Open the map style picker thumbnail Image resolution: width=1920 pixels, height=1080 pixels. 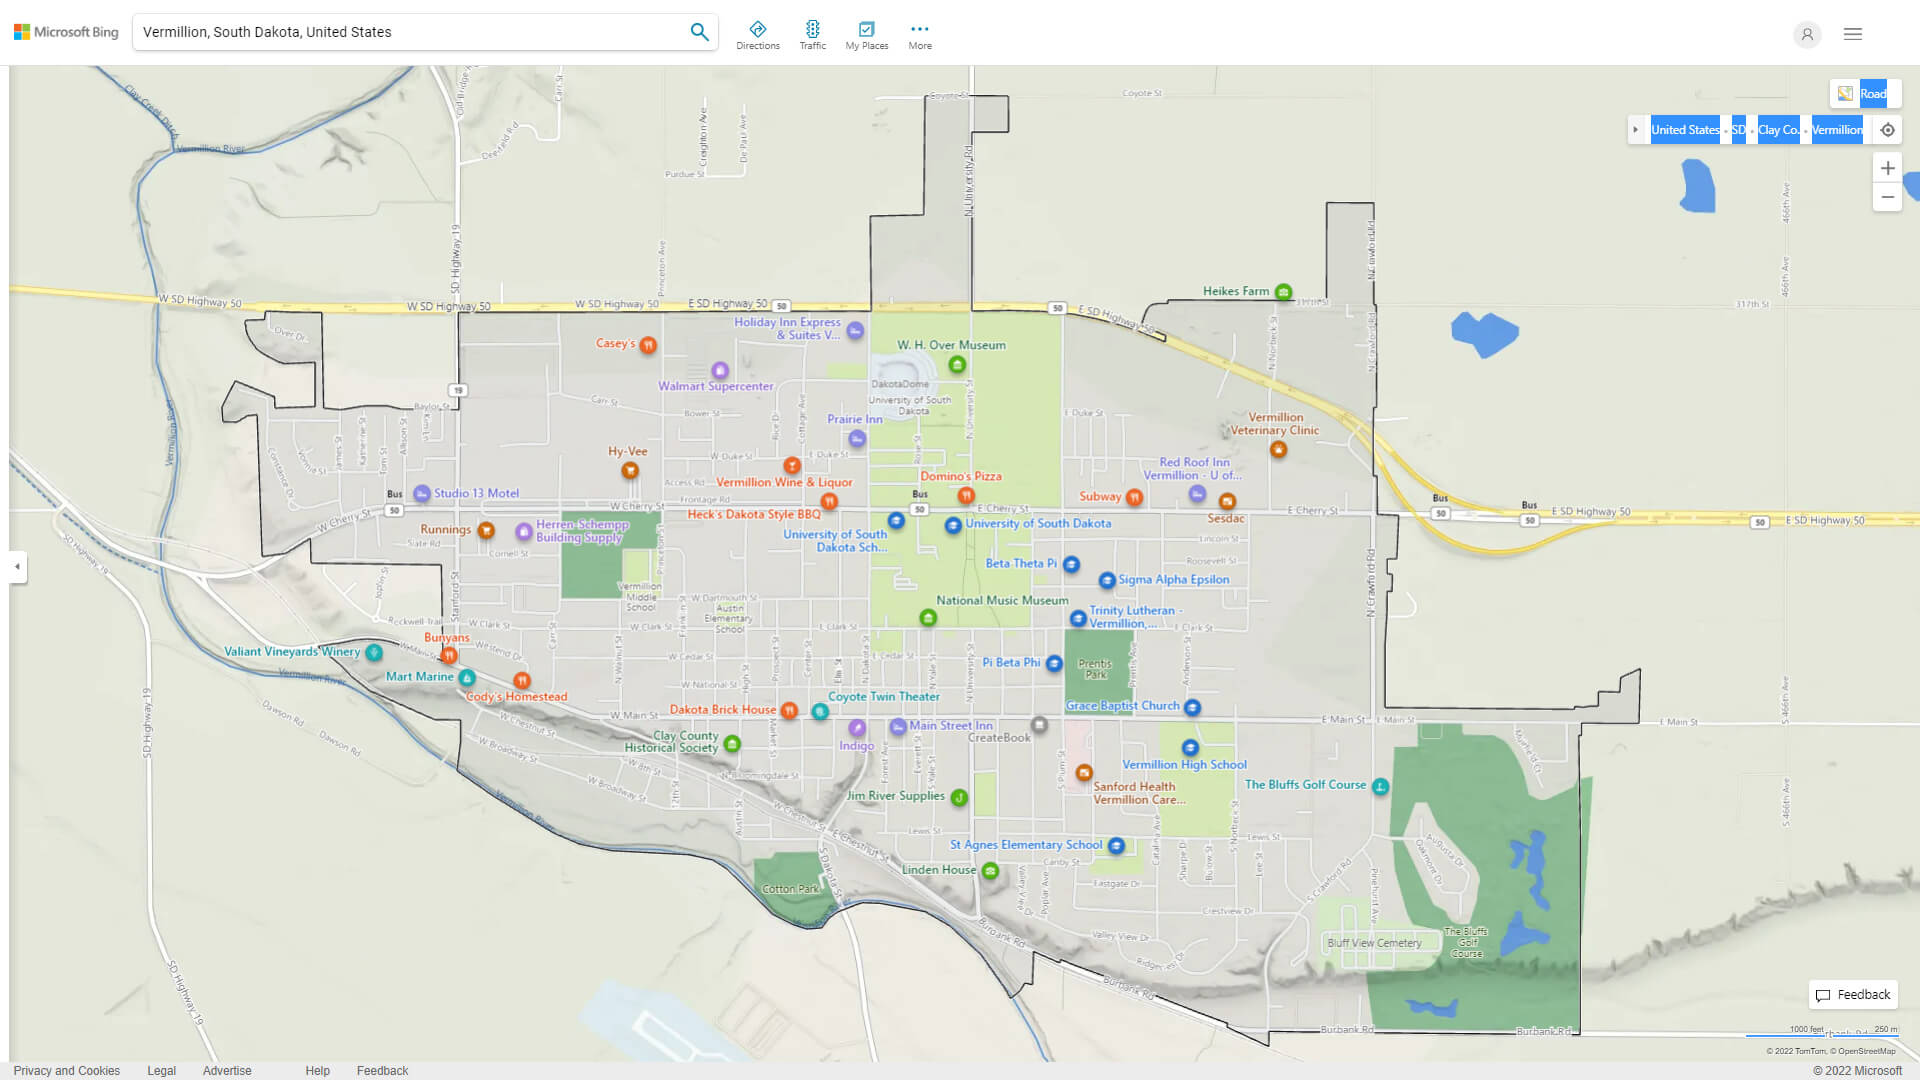tap(1845, 93)
